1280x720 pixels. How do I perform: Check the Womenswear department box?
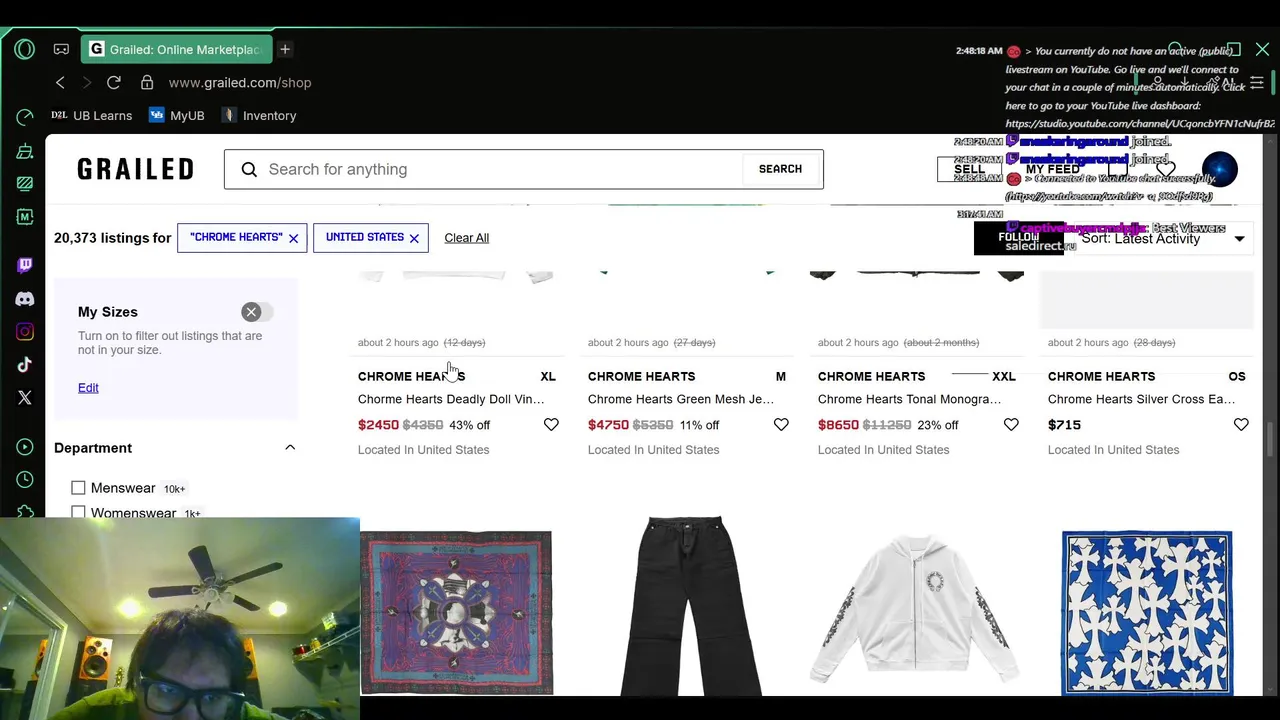(x=78, y=513)
